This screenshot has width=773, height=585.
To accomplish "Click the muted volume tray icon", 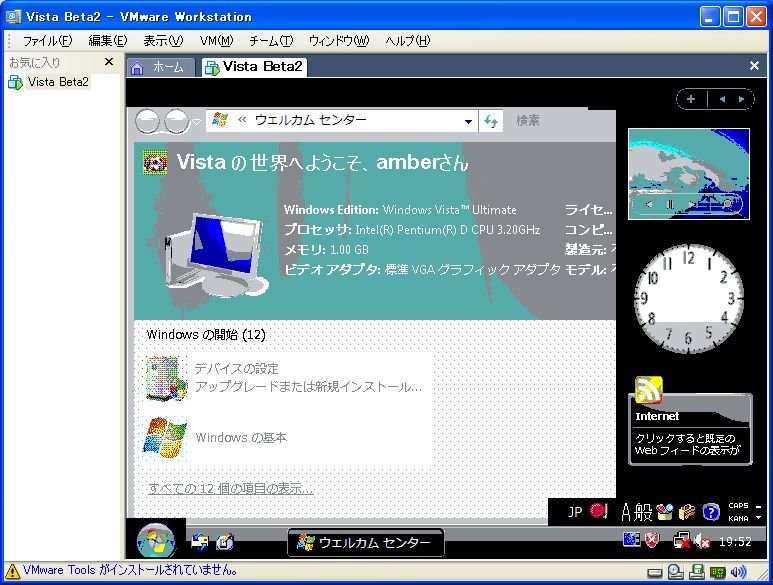I will [702, 541].
